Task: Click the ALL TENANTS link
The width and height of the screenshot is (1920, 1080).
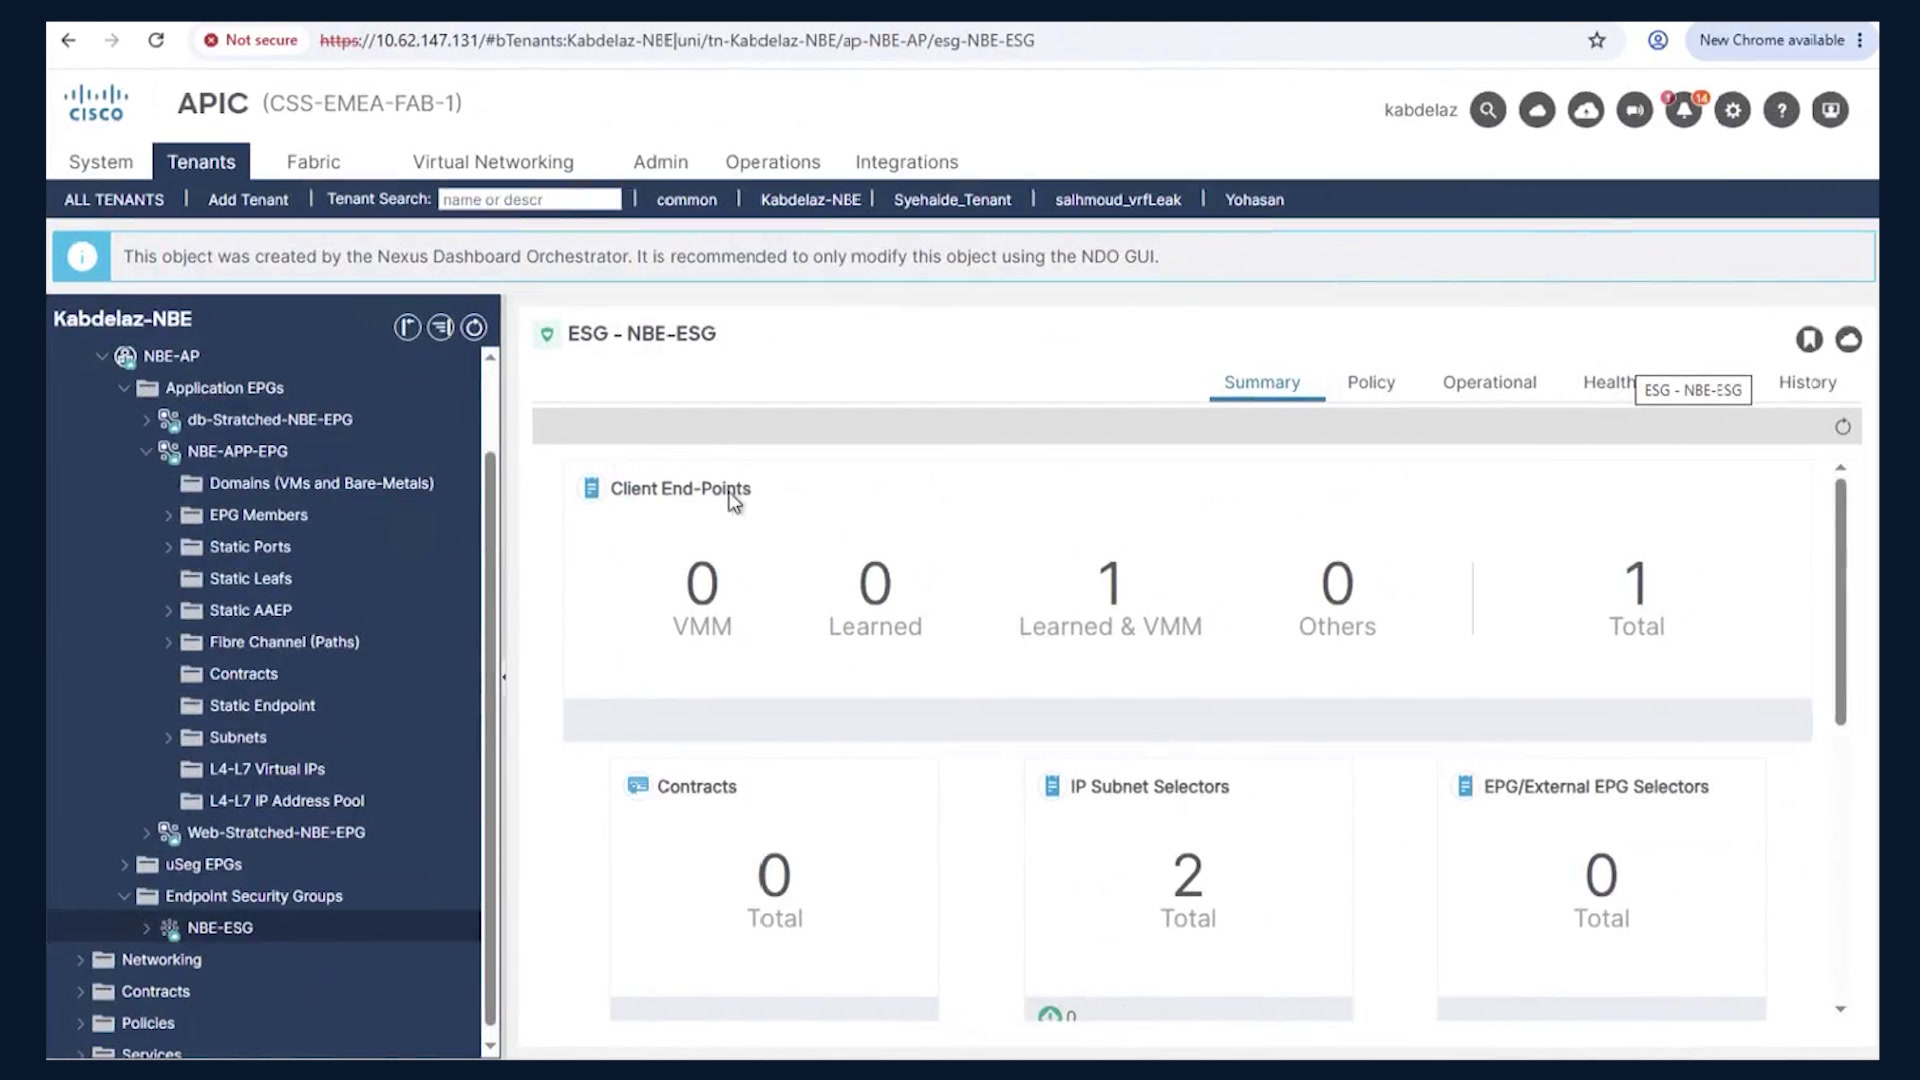Action: click(x=114, y=200)
